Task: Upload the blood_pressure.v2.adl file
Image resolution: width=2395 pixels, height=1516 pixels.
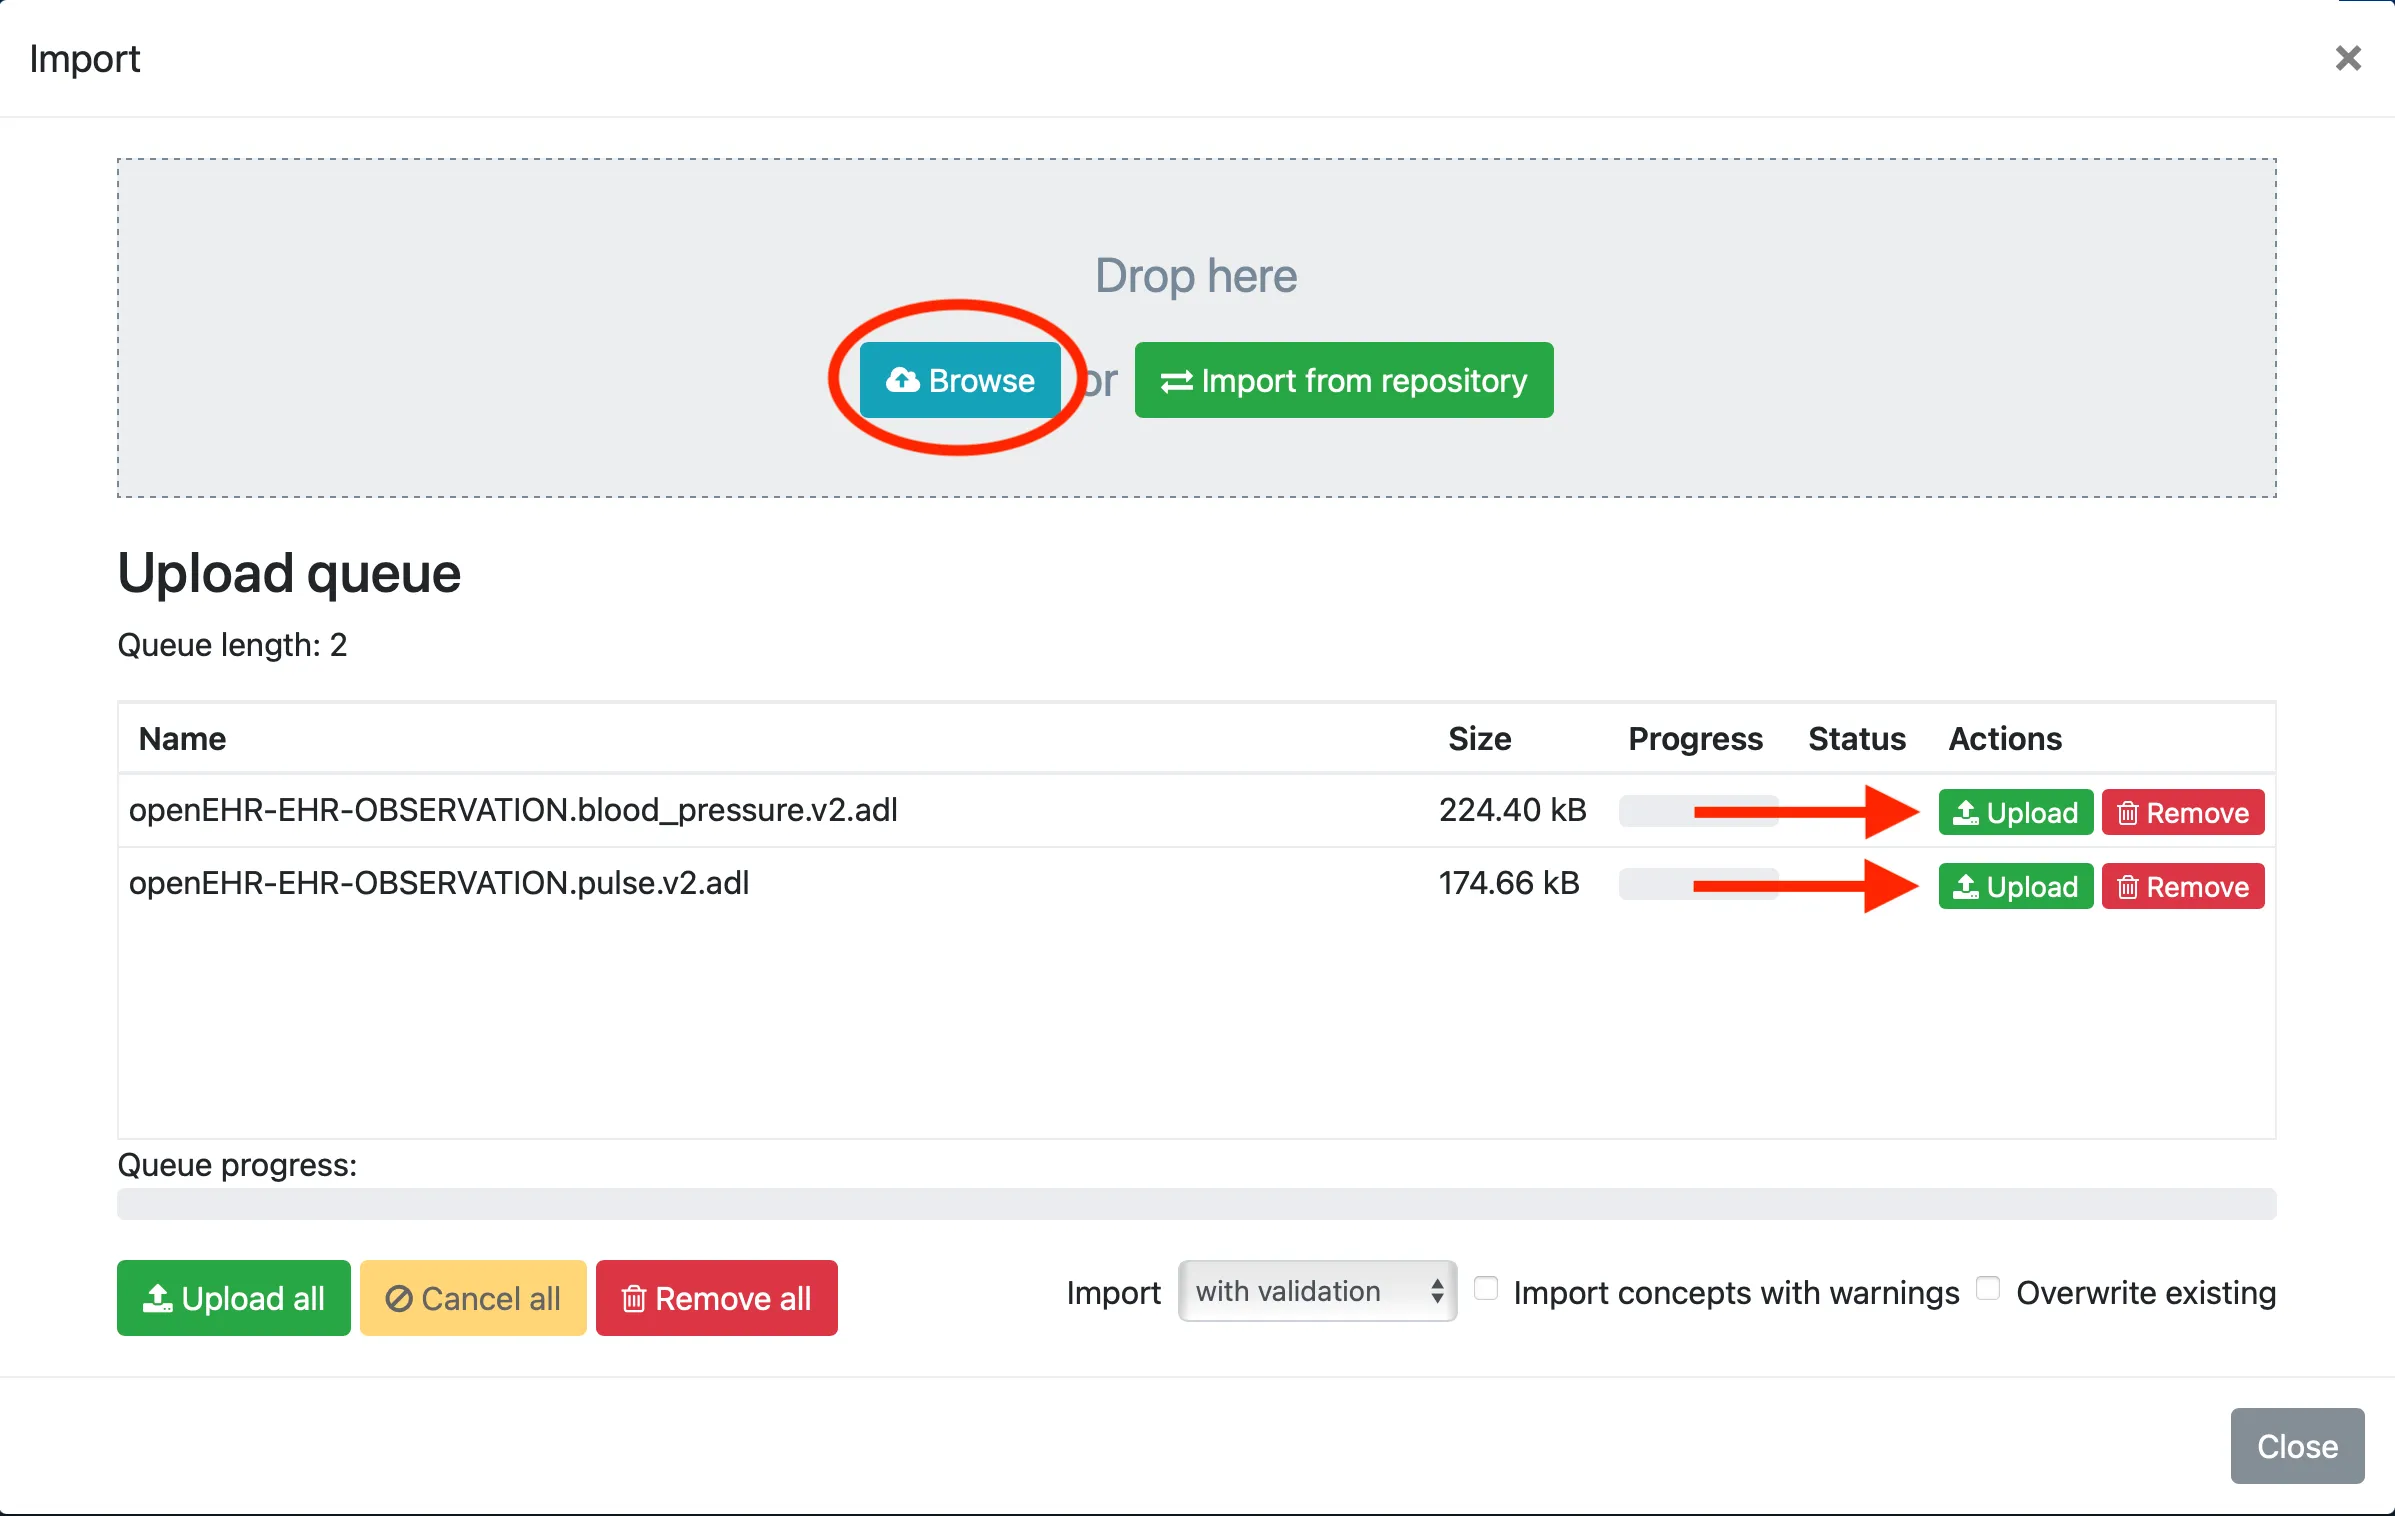Action: pyautogui.click(x=2015, y=812)
